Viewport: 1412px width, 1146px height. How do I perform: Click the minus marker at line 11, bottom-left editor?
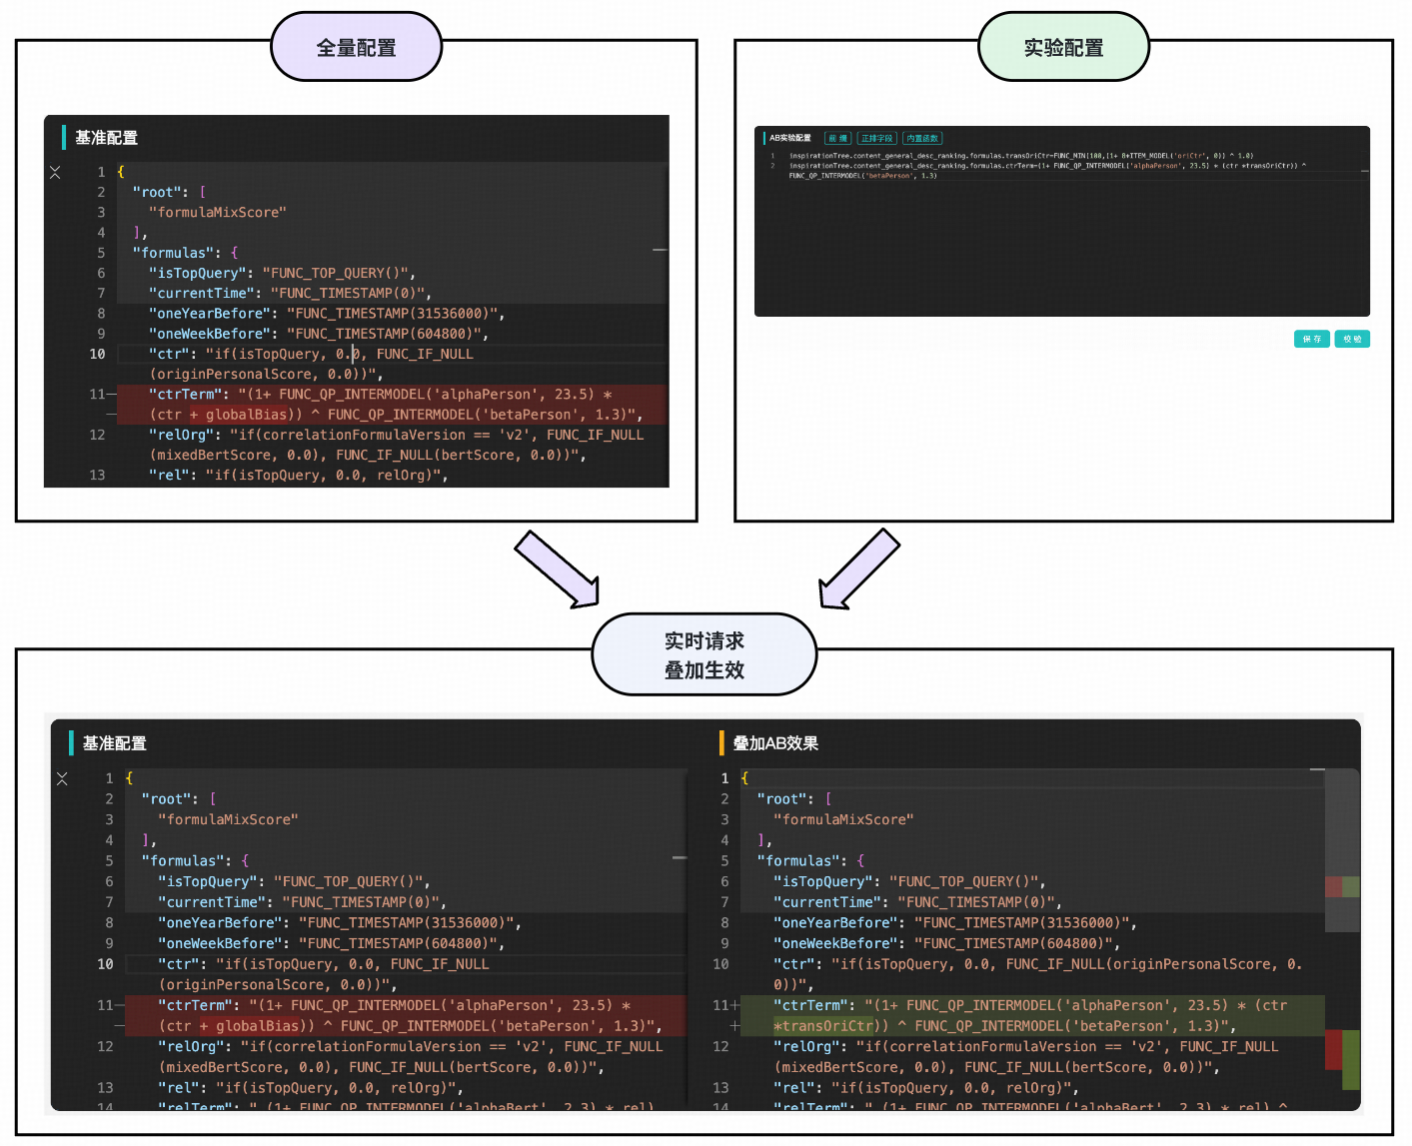point(119,1006)
